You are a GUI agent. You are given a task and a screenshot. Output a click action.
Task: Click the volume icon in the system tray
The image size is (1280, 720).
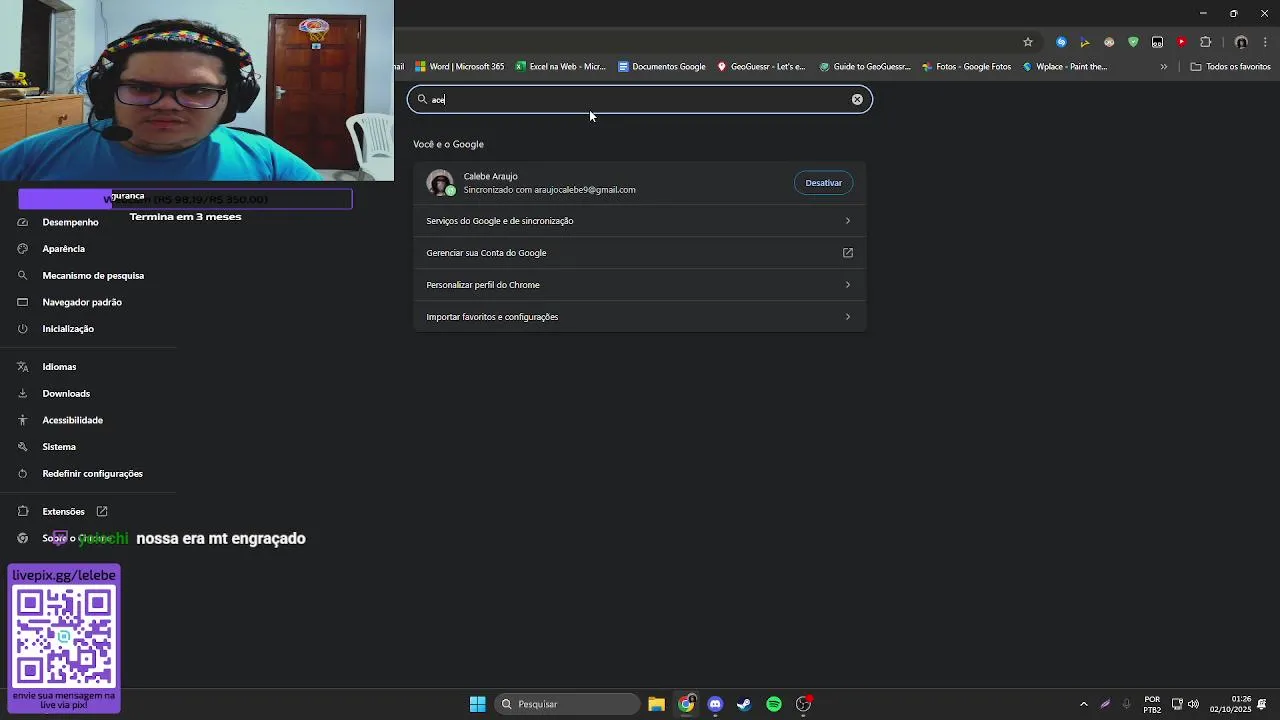(1193, 704)
